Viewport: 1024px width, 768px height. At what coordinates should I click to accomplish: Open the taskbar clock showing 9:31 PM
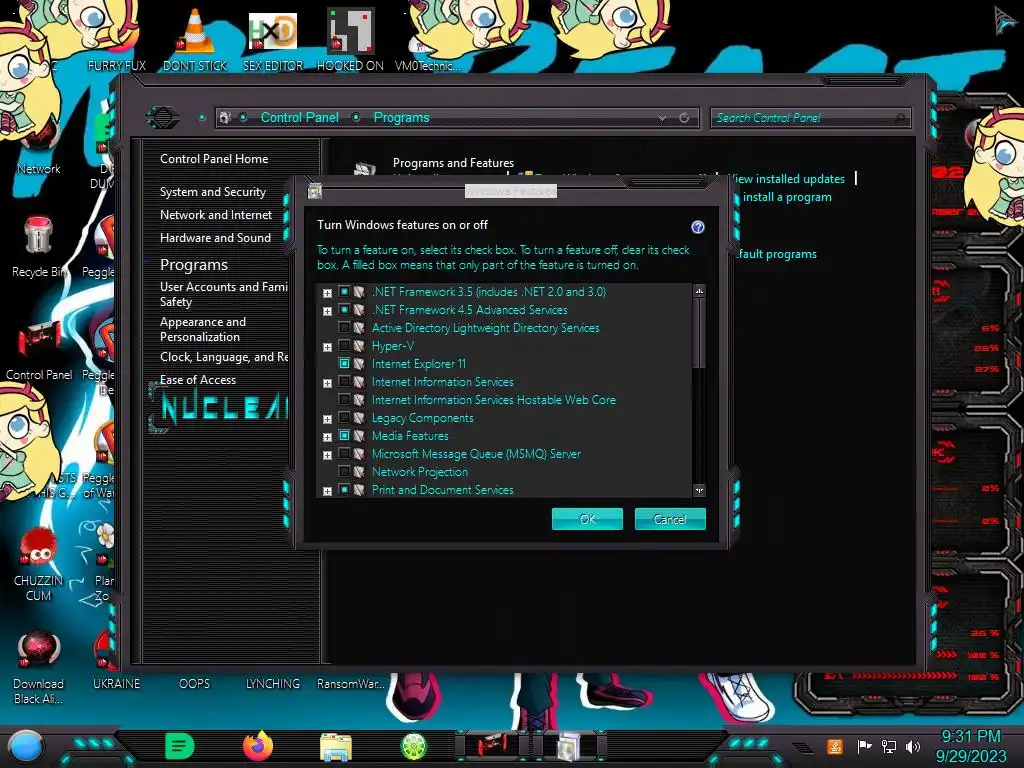pos(970,746)
